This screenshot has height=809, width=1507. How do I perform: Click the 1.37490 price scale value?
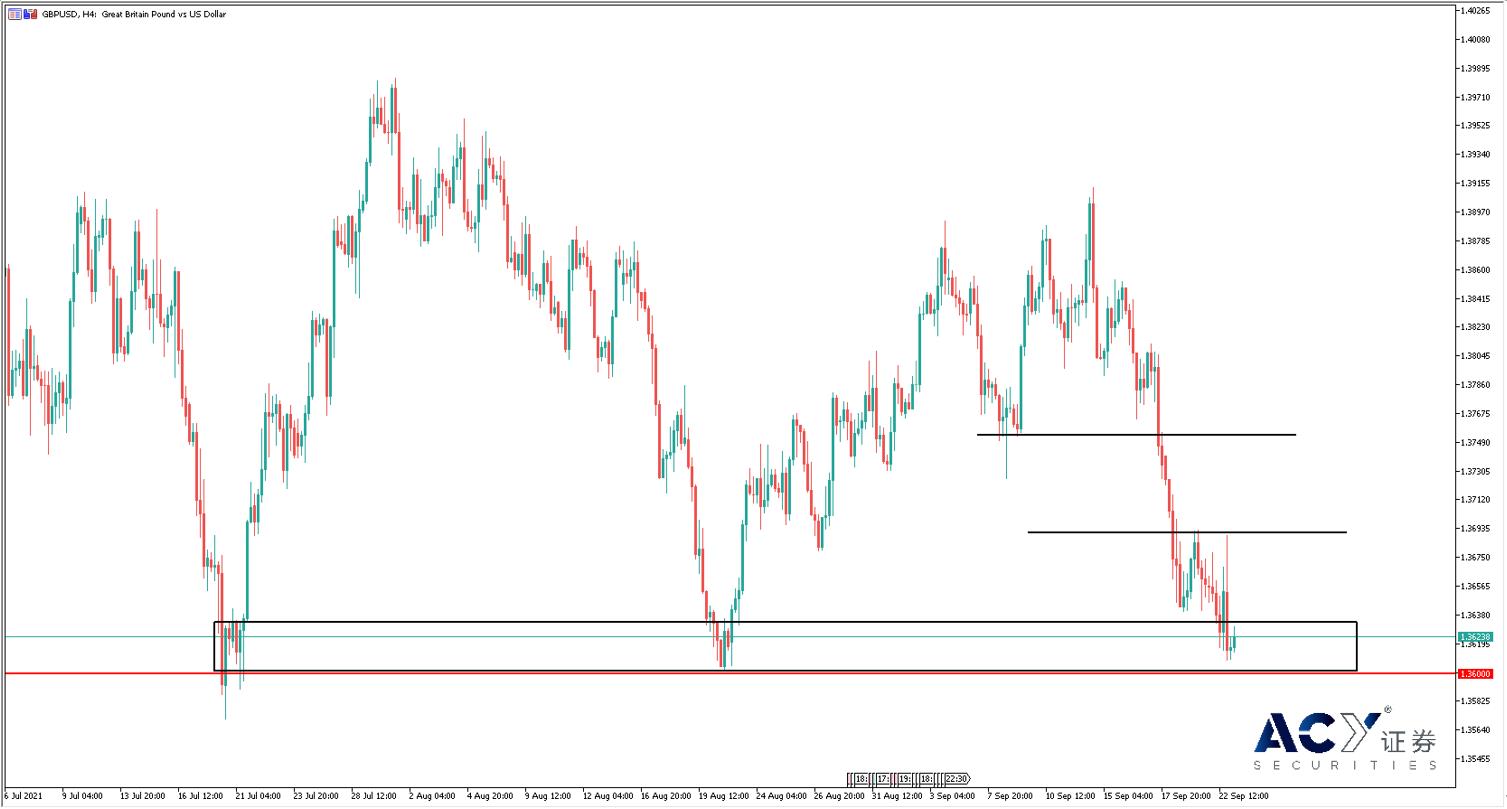click(x=1477, y=442)
